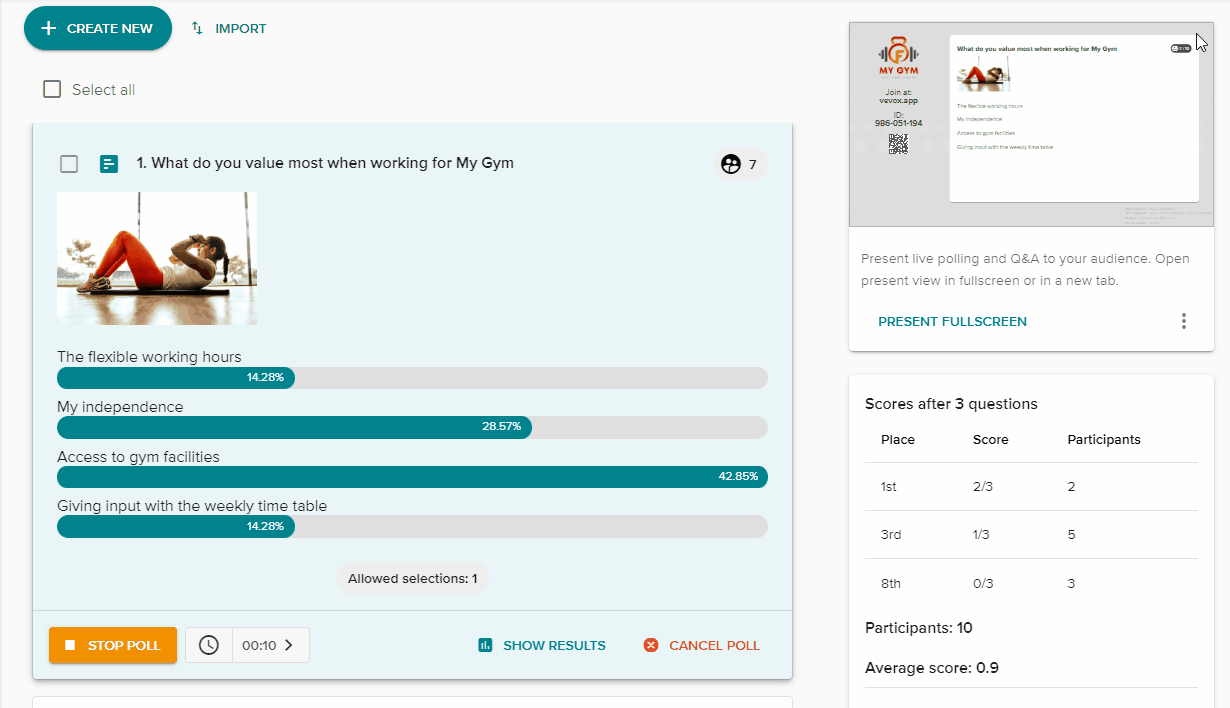Click the plus icon inside Create New

point(48,28)
